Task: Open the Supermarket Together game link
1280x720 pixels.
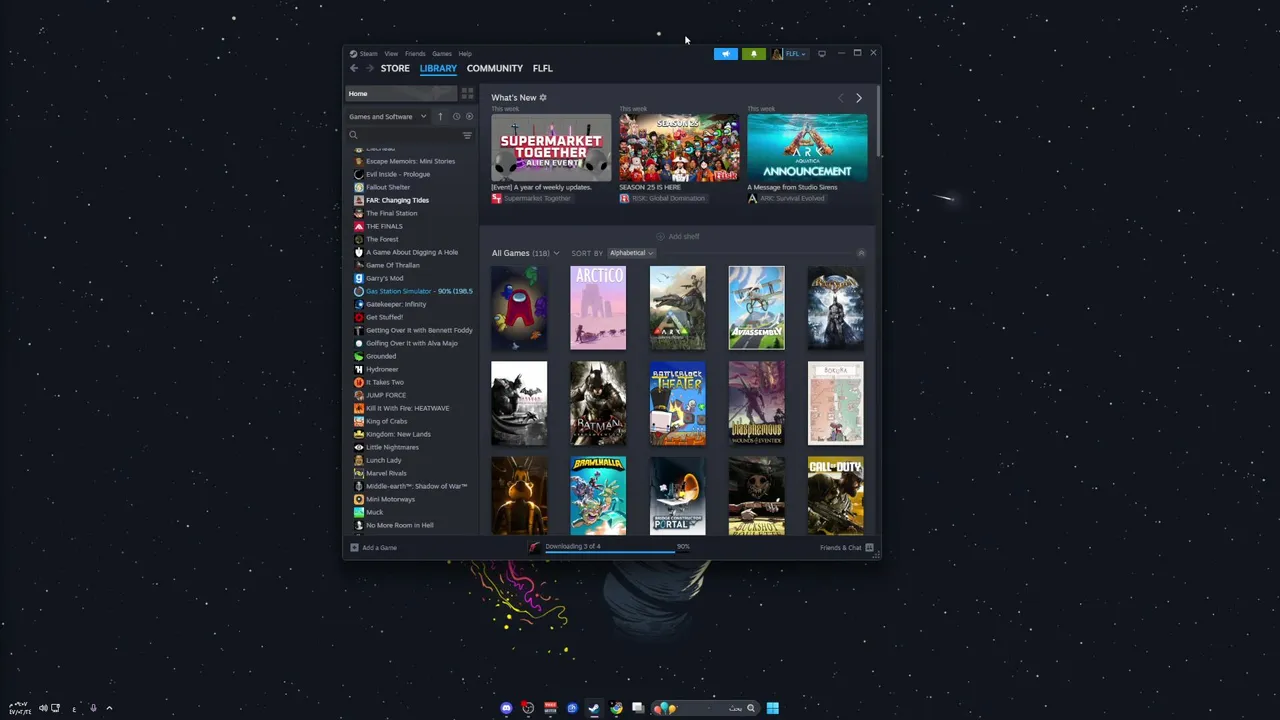Action: click(x=531, y=199)
